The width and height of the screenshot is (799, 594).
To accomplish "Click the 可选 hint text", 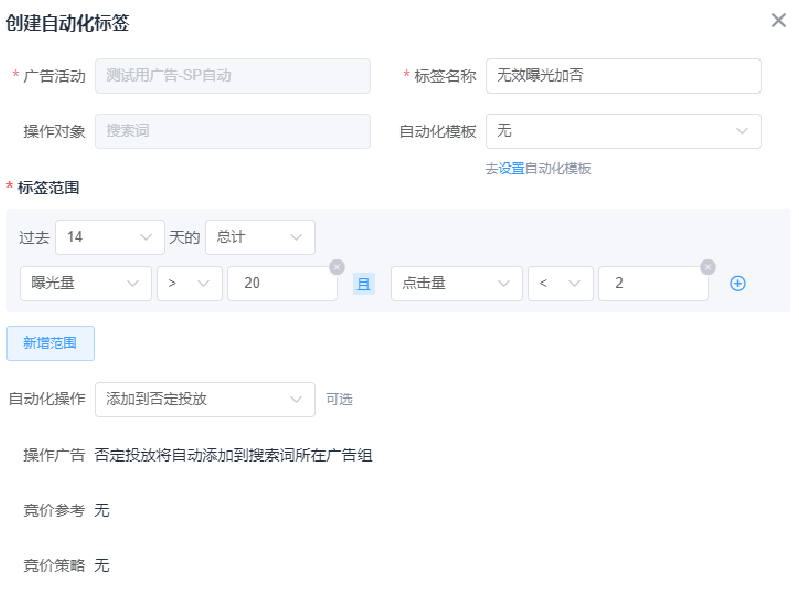I will point(339,399).
